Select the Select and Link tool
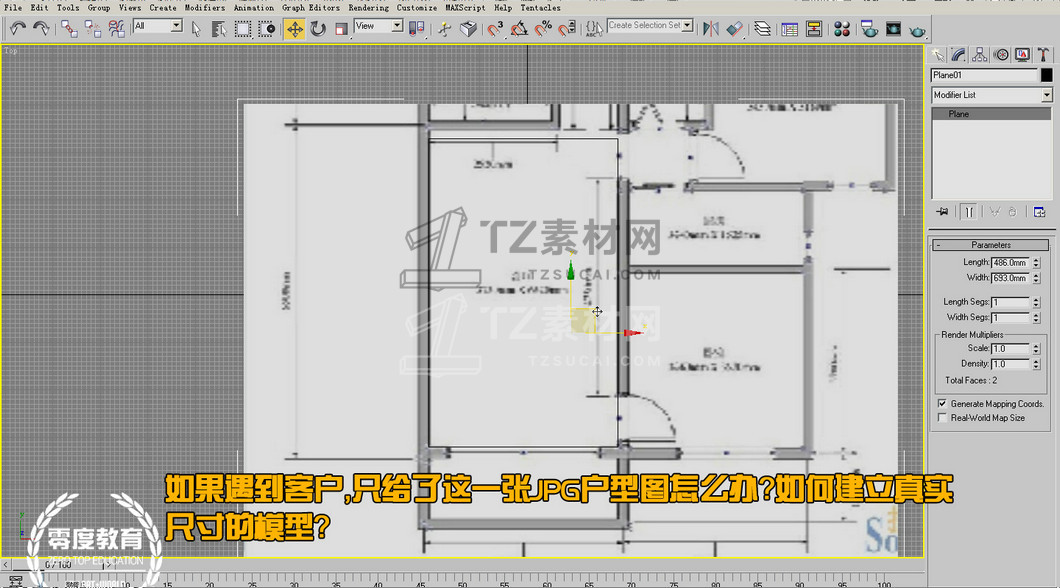 [69, 28]
